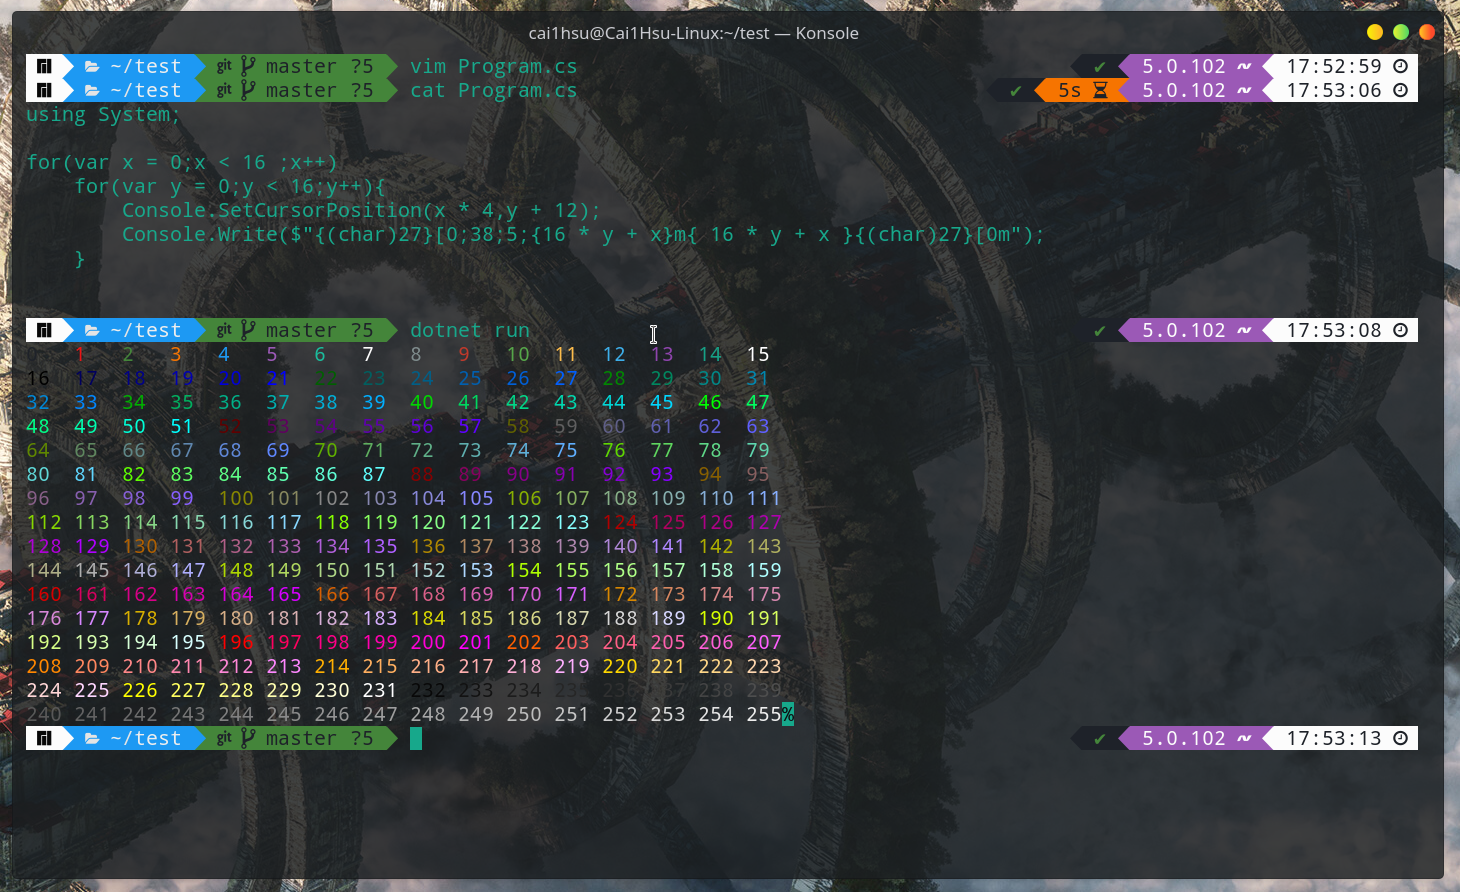Viewport: 1460px width, 892px height.
Task: Click the highlighted % sign after 255
Action: coord(788,714)
